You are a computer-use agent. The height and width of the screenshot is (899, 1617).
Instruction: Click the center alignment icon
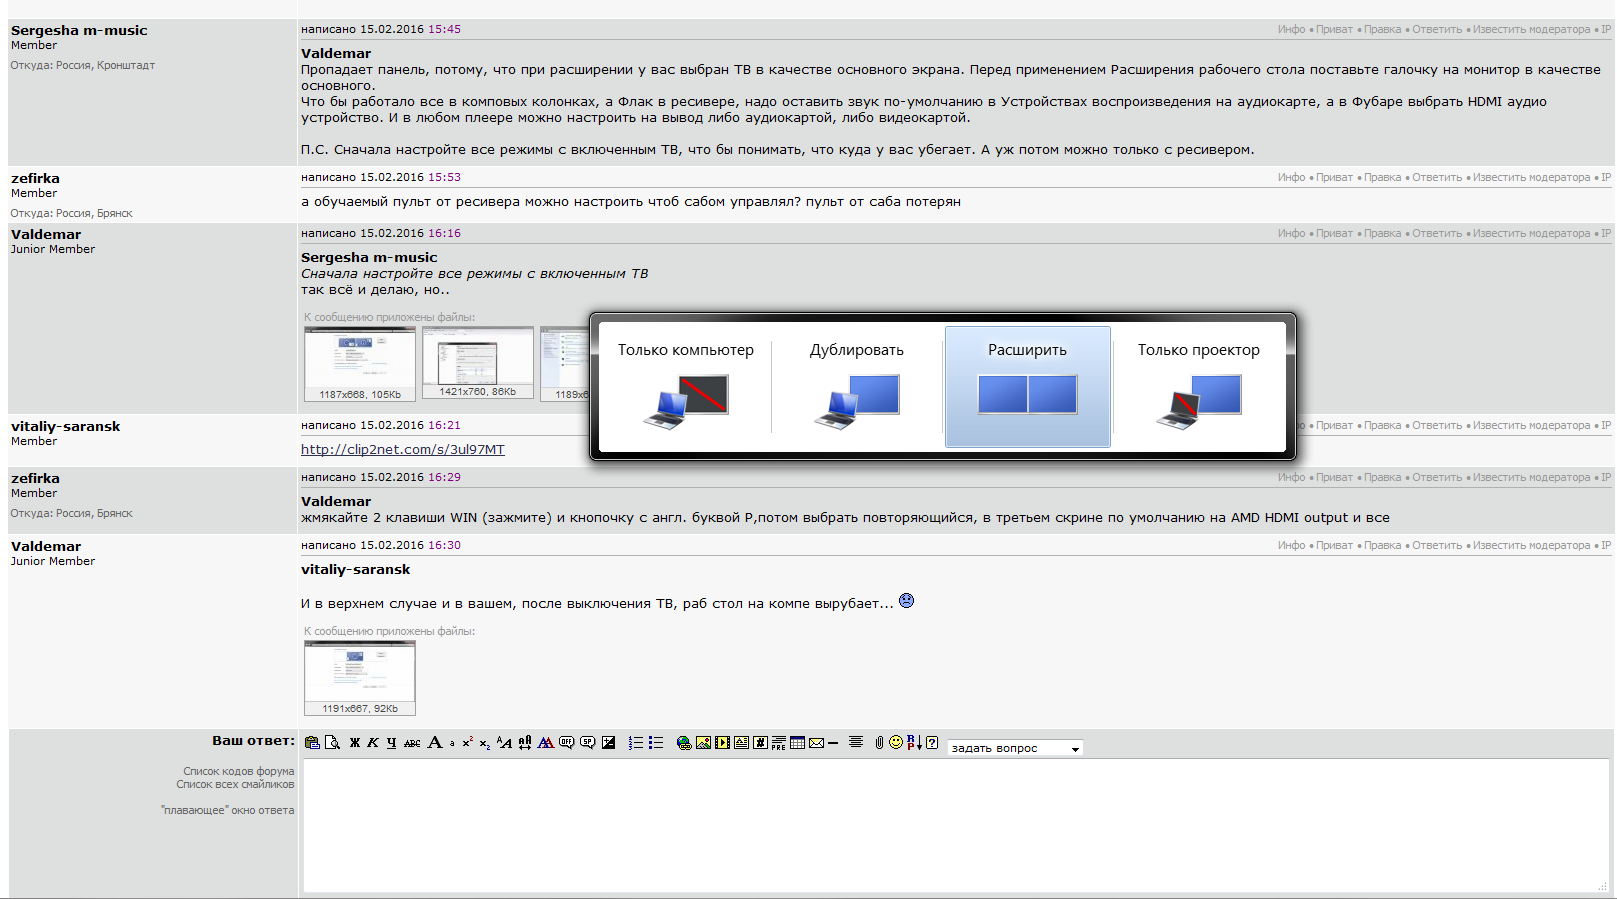click(856, 742)
